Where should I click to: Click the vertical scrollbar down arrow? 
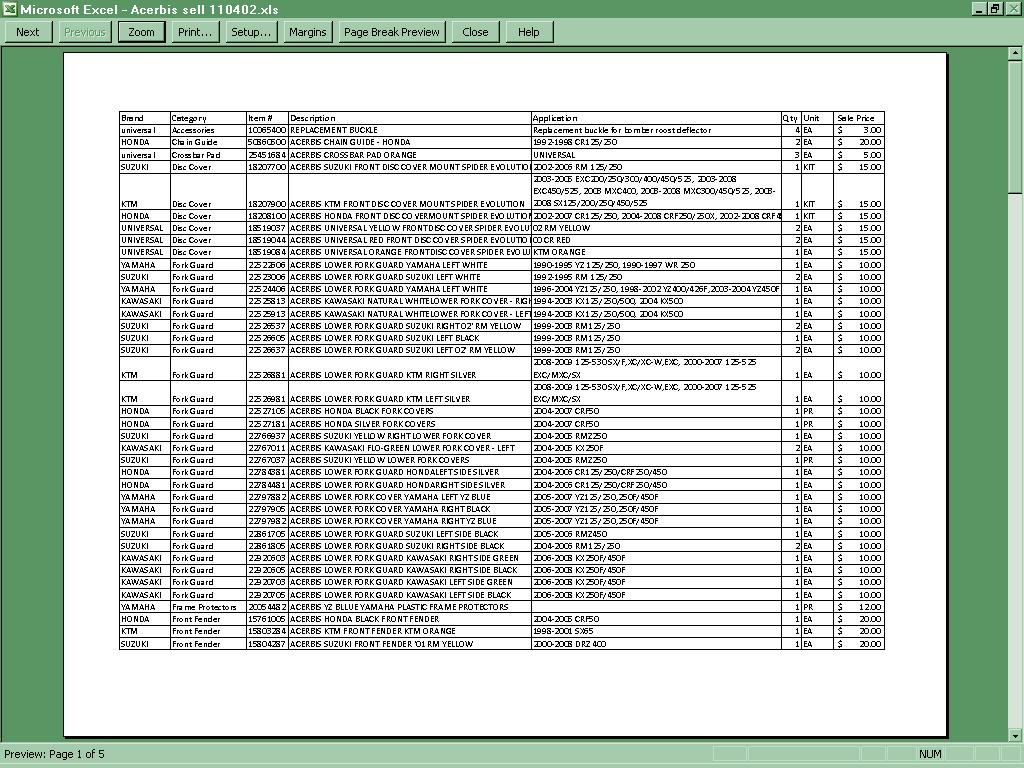[x=1015, y=735]
